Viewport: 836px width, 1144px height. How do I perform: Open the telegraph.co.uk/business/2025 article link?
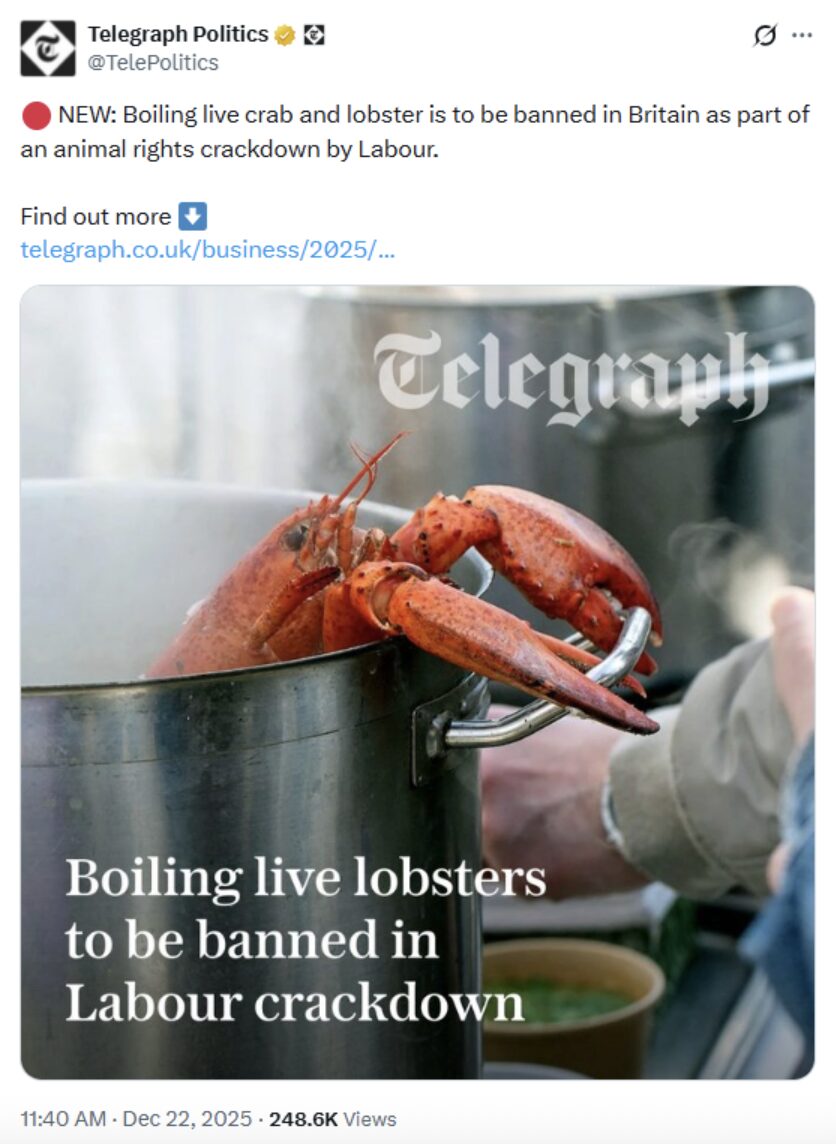tap(208, 250)
